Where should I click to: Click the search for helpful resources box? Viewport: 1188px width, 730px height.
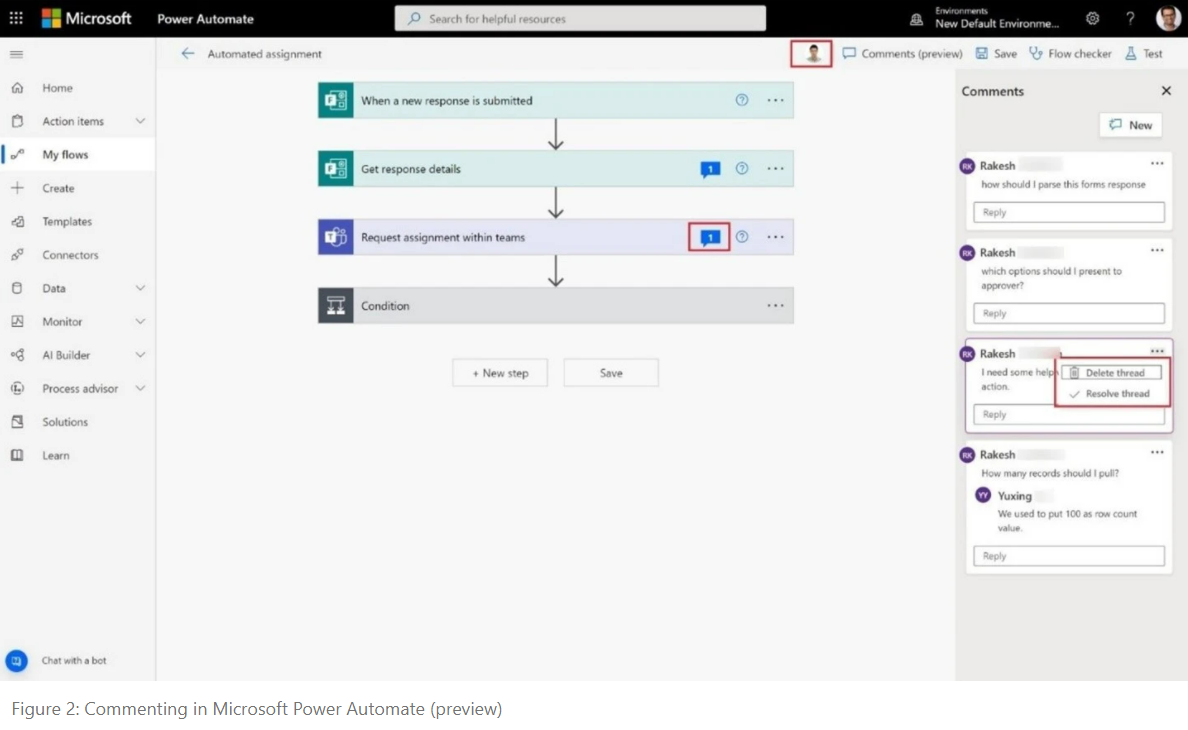[x=580, y=18]
